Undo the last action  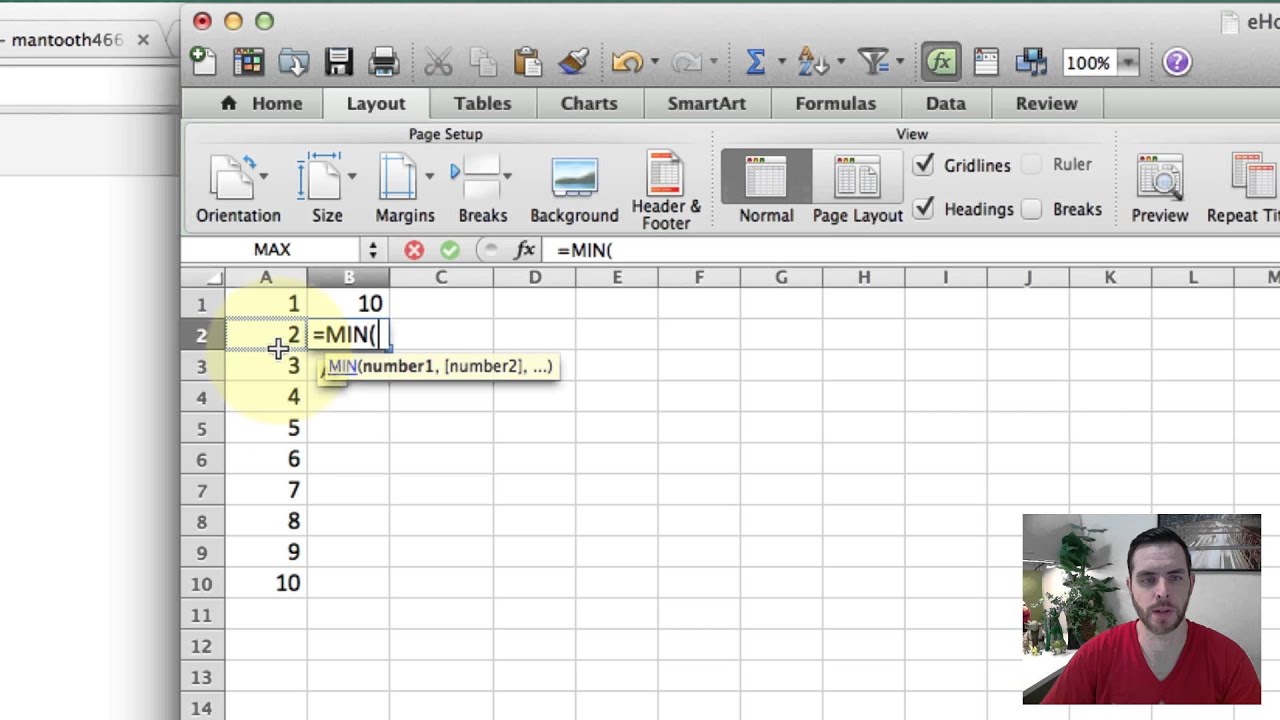tap(627, 62)
